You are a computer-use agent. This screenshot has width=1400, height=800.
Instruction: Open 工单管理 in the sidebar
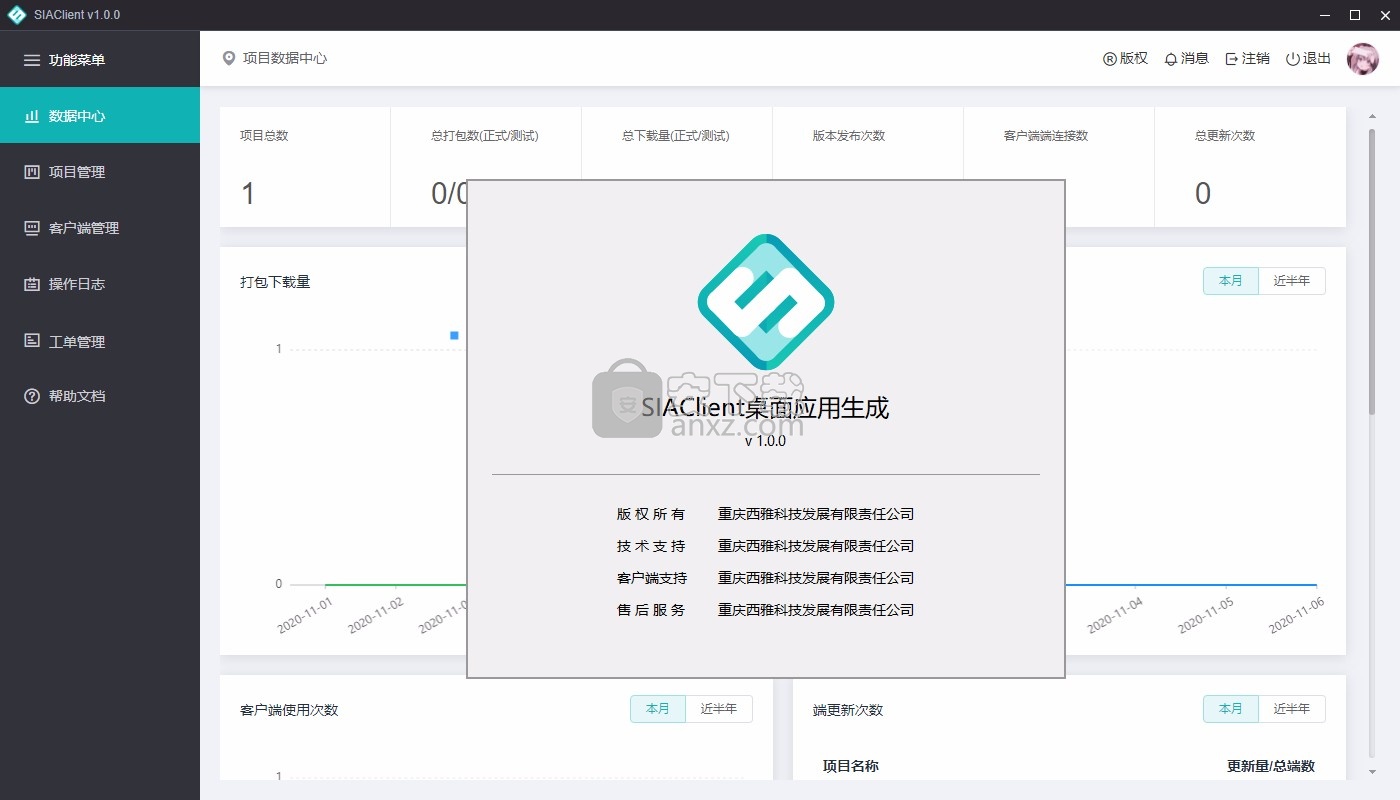[100, 341]
